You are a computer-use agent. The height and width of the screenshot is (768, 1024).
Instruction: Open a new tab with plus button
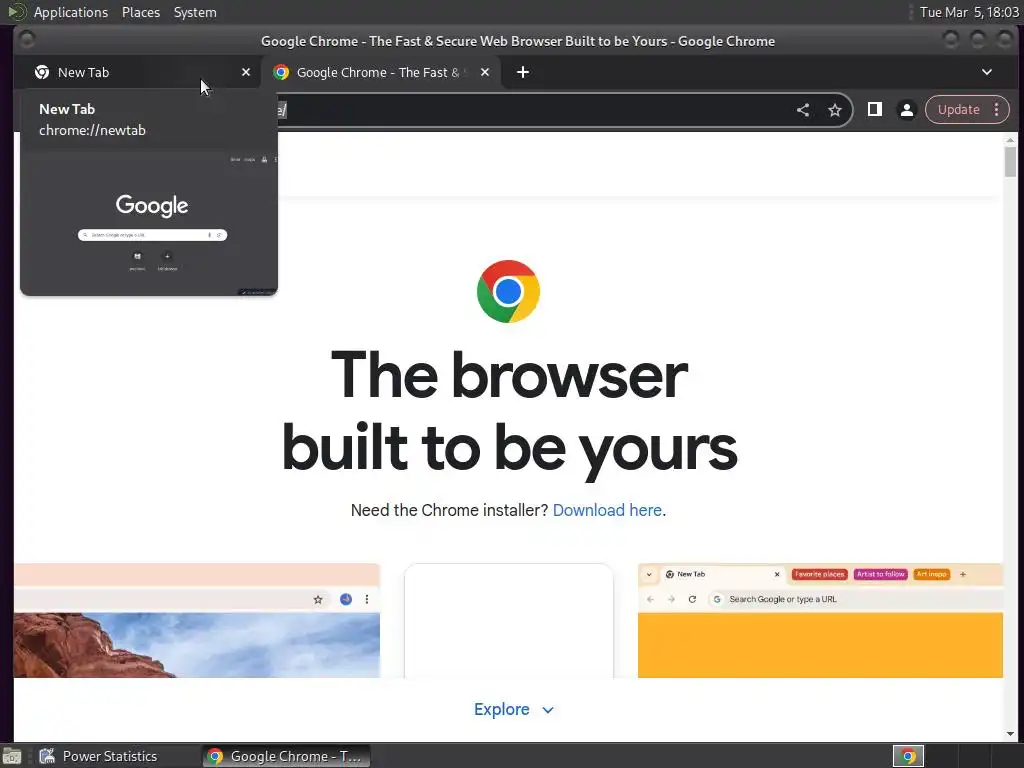[x=522, y=72]
